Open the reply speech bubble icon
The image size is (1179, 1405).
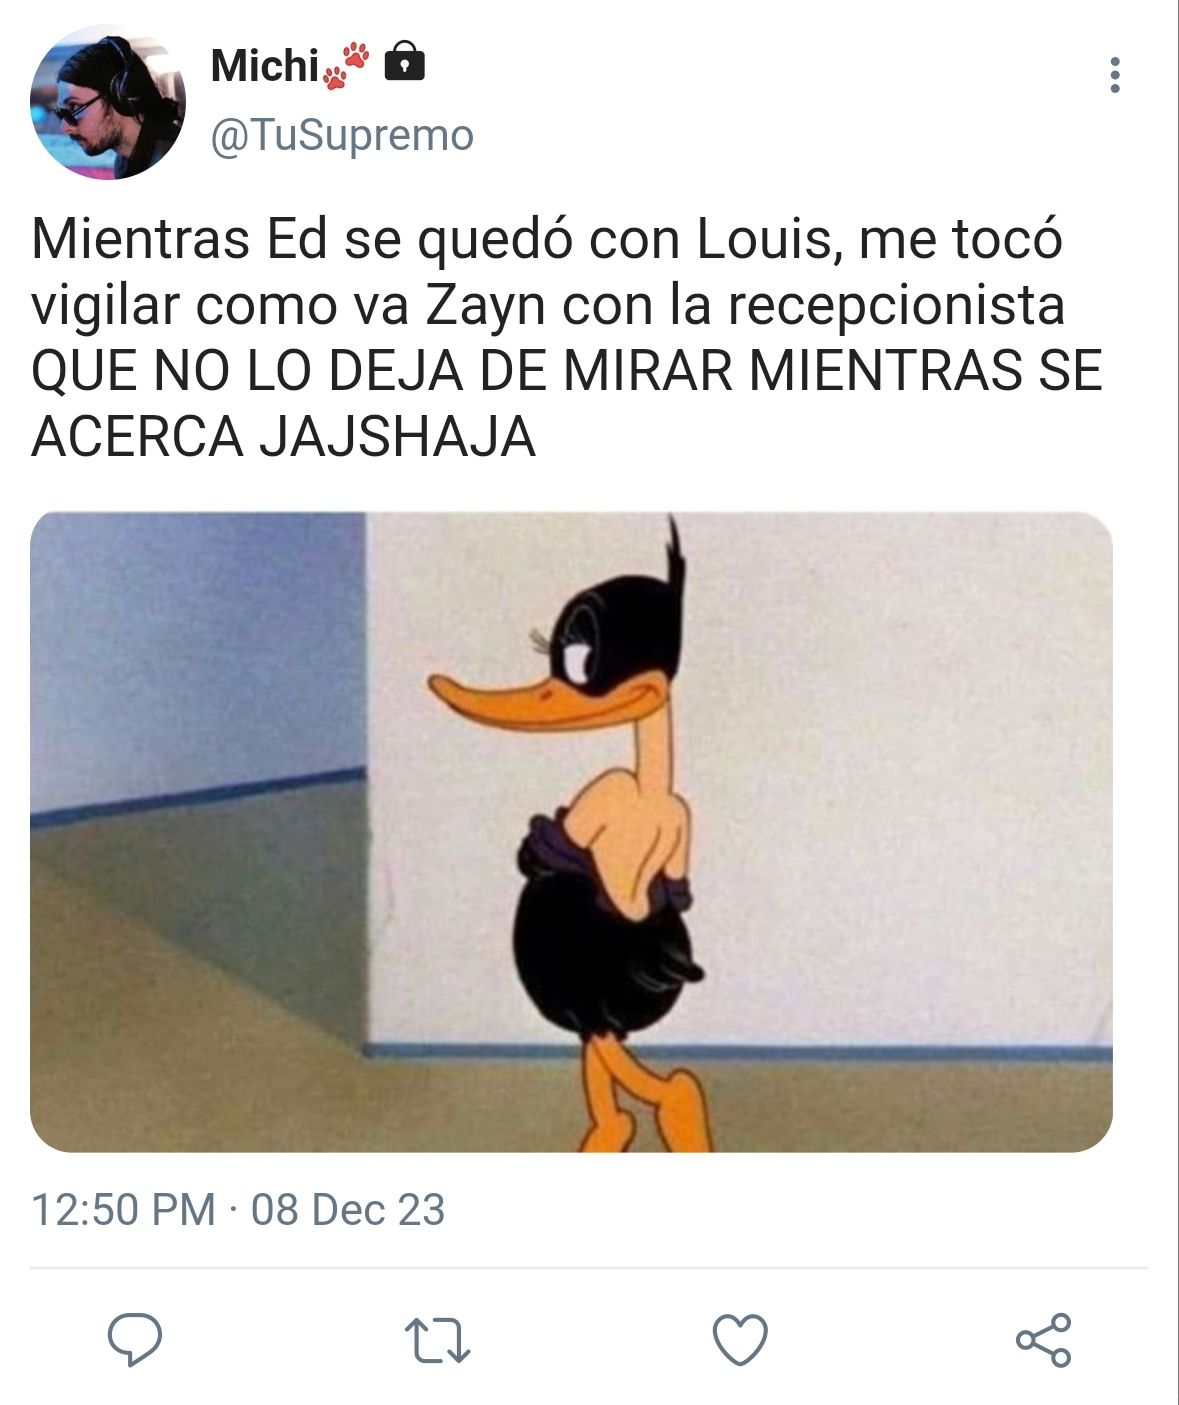click(x=135, y=1340)
